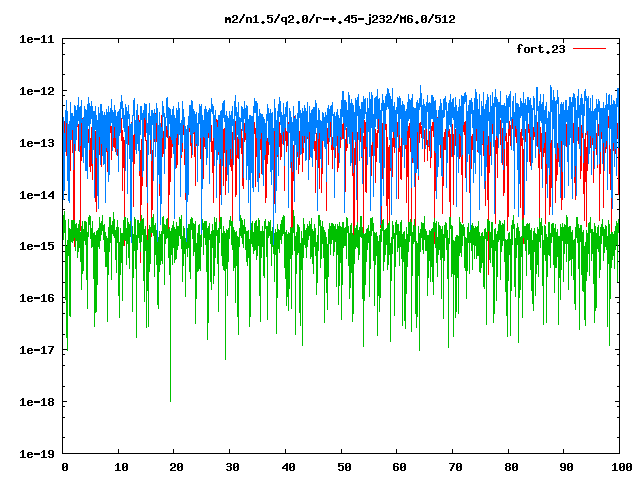The image size is (640, 480).
Task: Click the y-axis label 1e-12
Action: click(37, 91)
